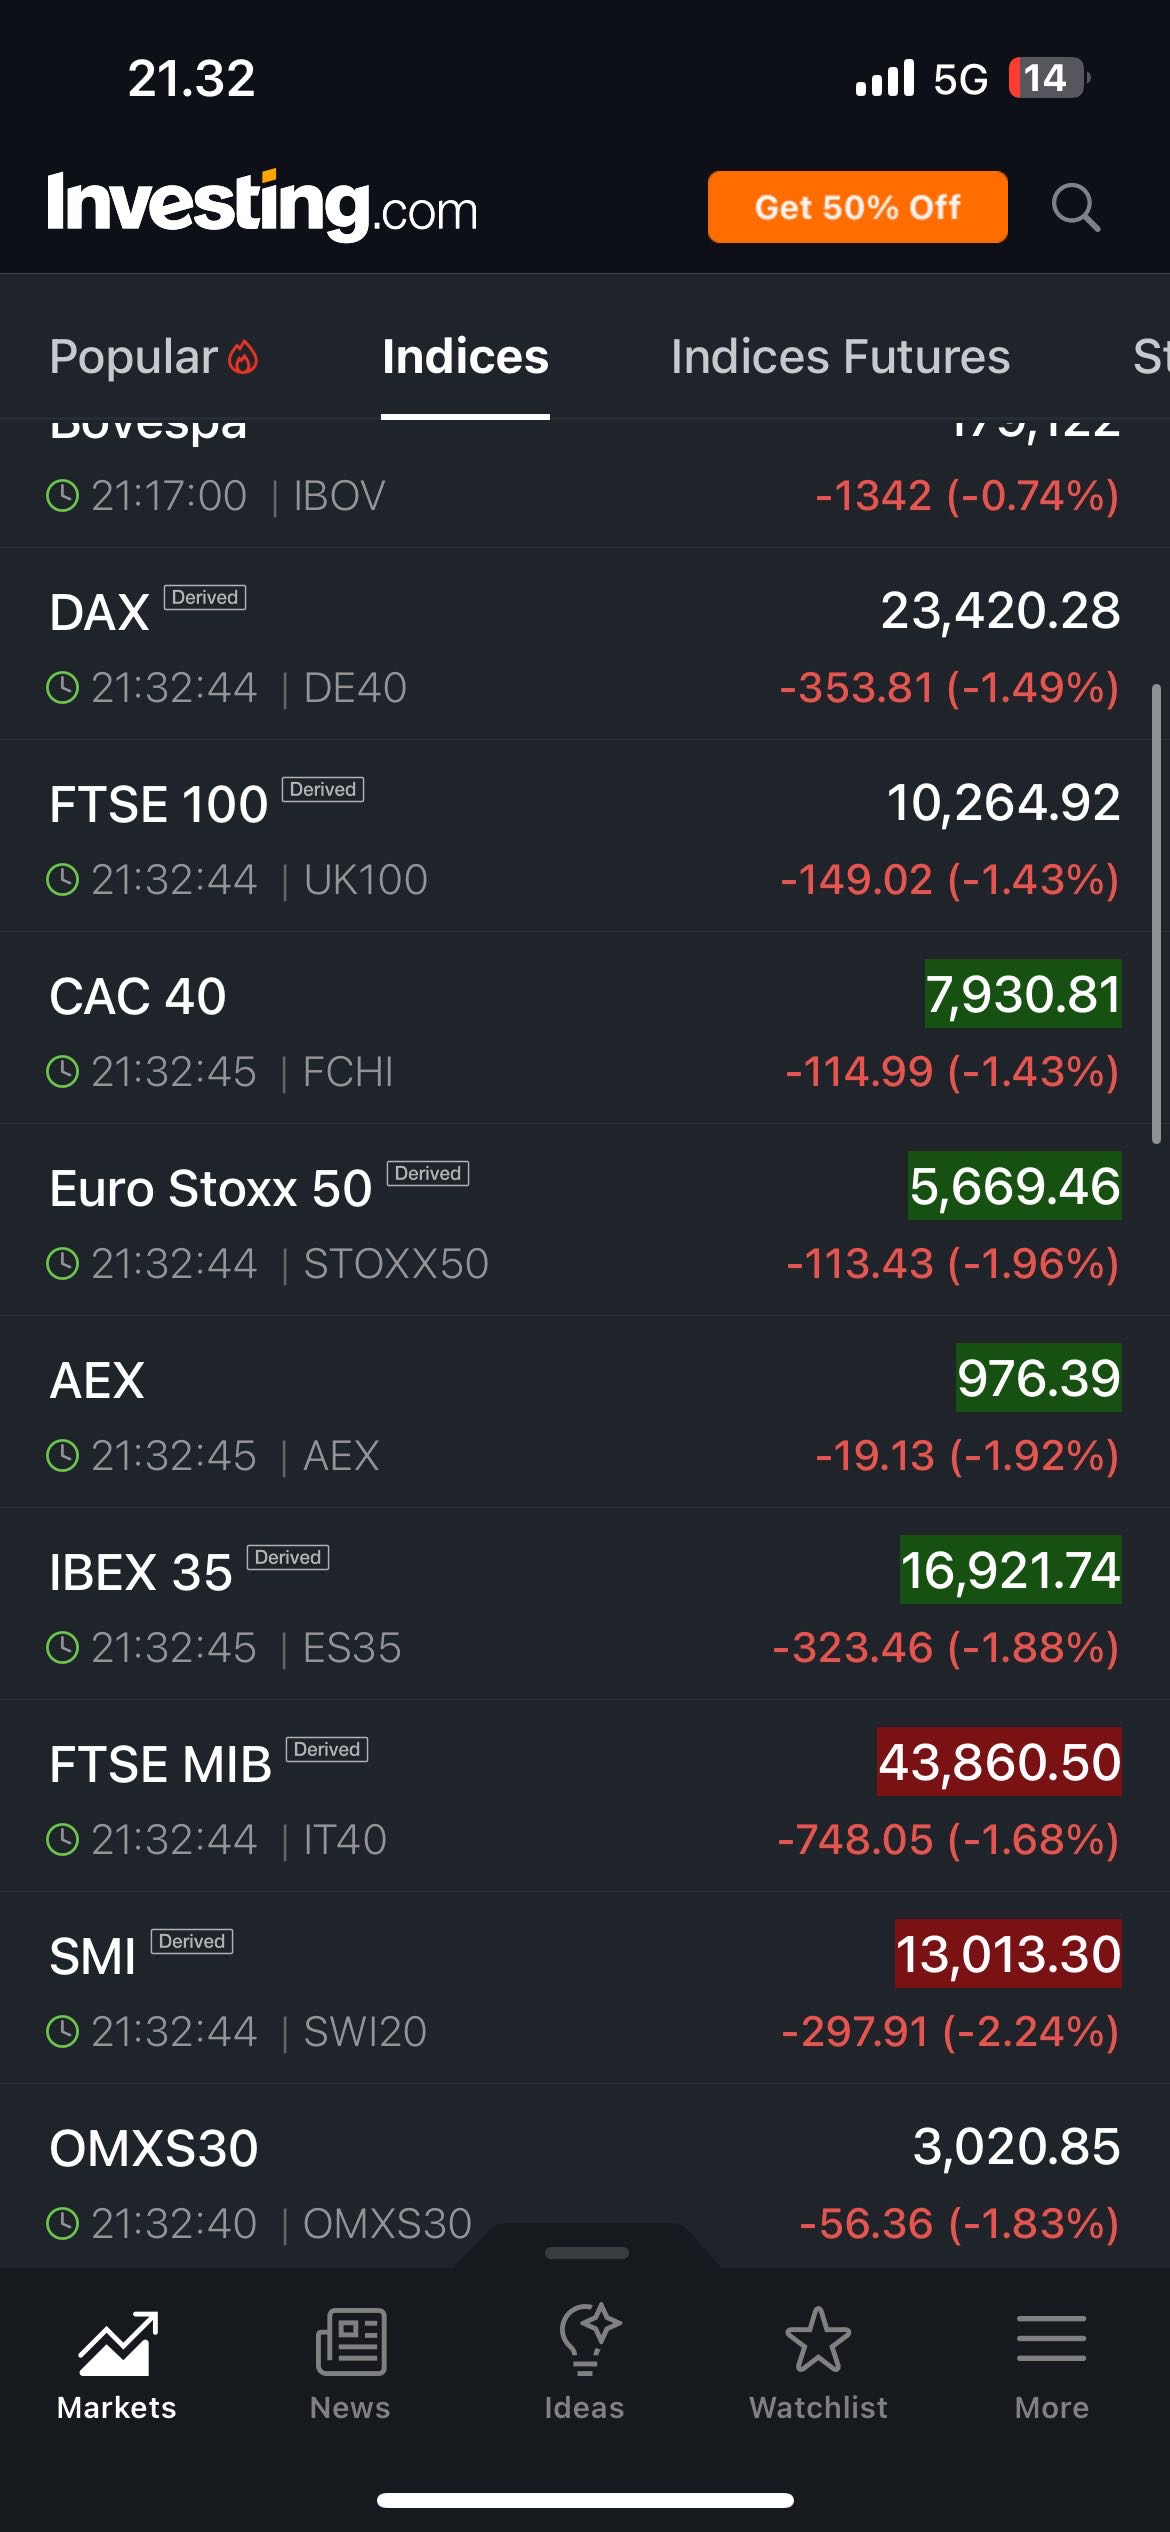The height and width of the screenshot is (2532, 1170).
Task: Select the Indices tab
Action: tap(465, 357)
